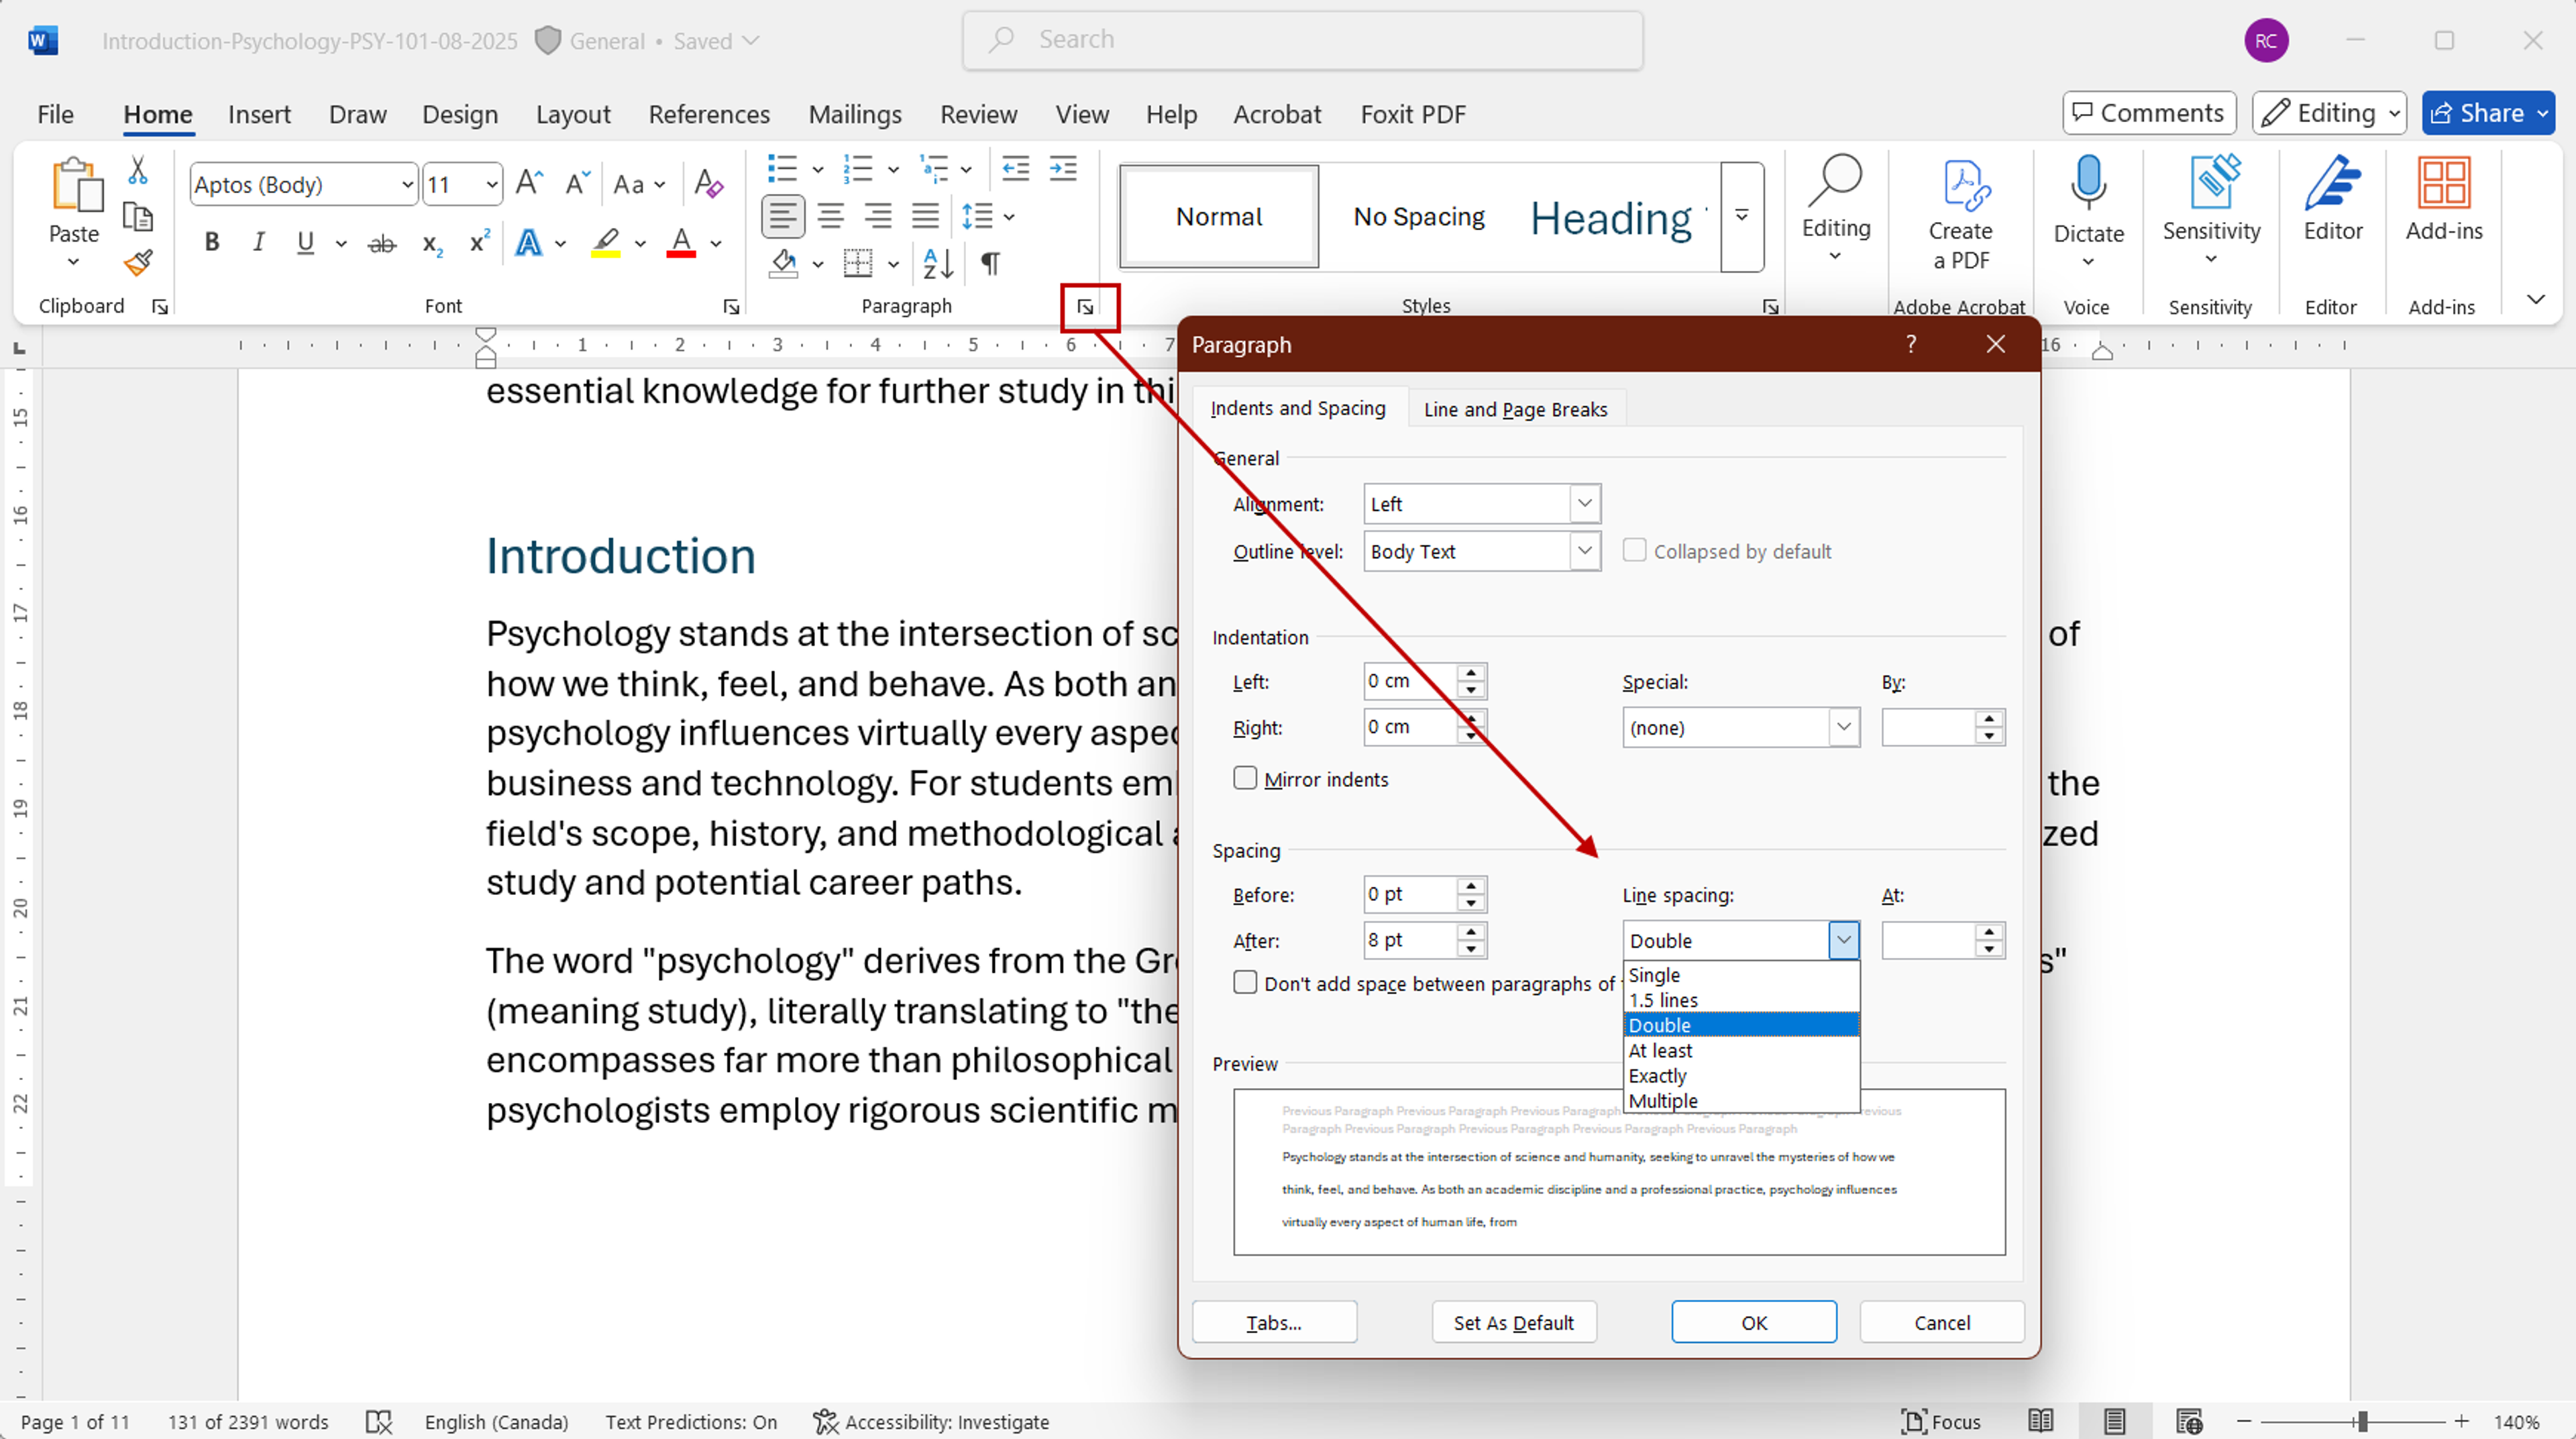The width and height of the screenshot is (2576, 1439).
Task: Choose Exactly line spacing option
Action: 1740,1075
